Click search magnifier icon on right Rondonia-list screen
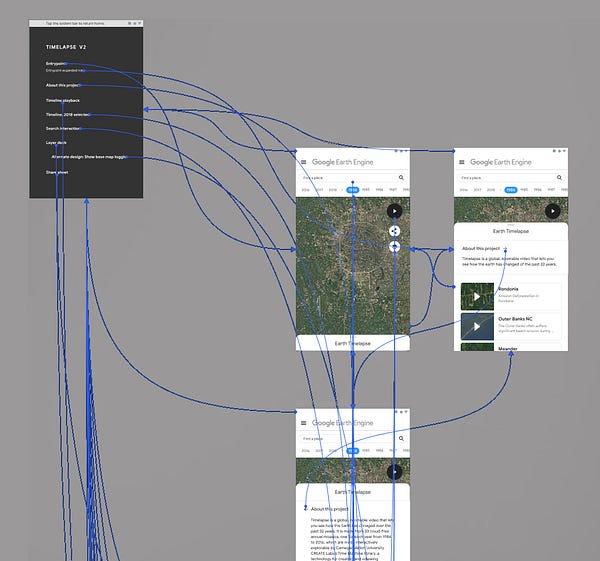600x561 pixels. pyautogui.click(x=559, y=178)
